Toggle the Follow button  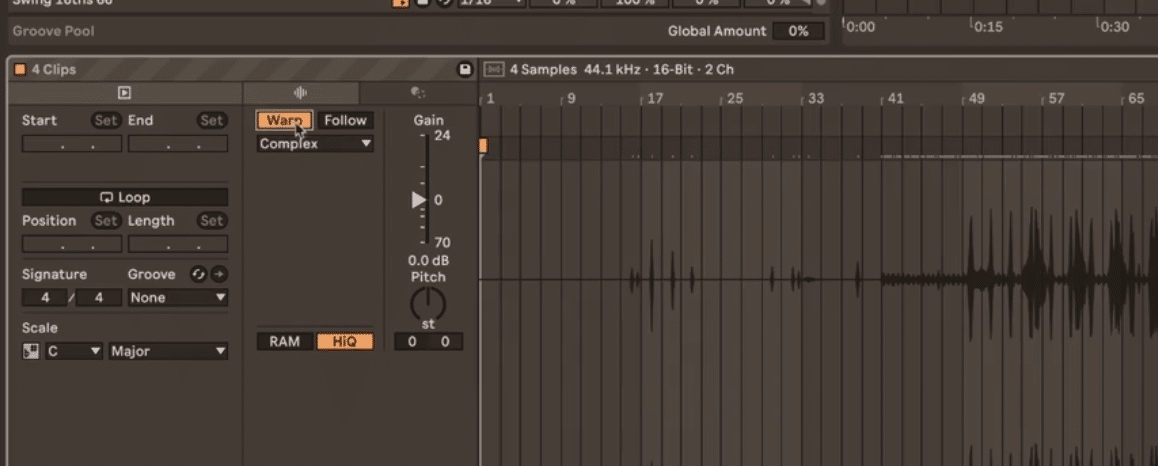tap(346, 120)
